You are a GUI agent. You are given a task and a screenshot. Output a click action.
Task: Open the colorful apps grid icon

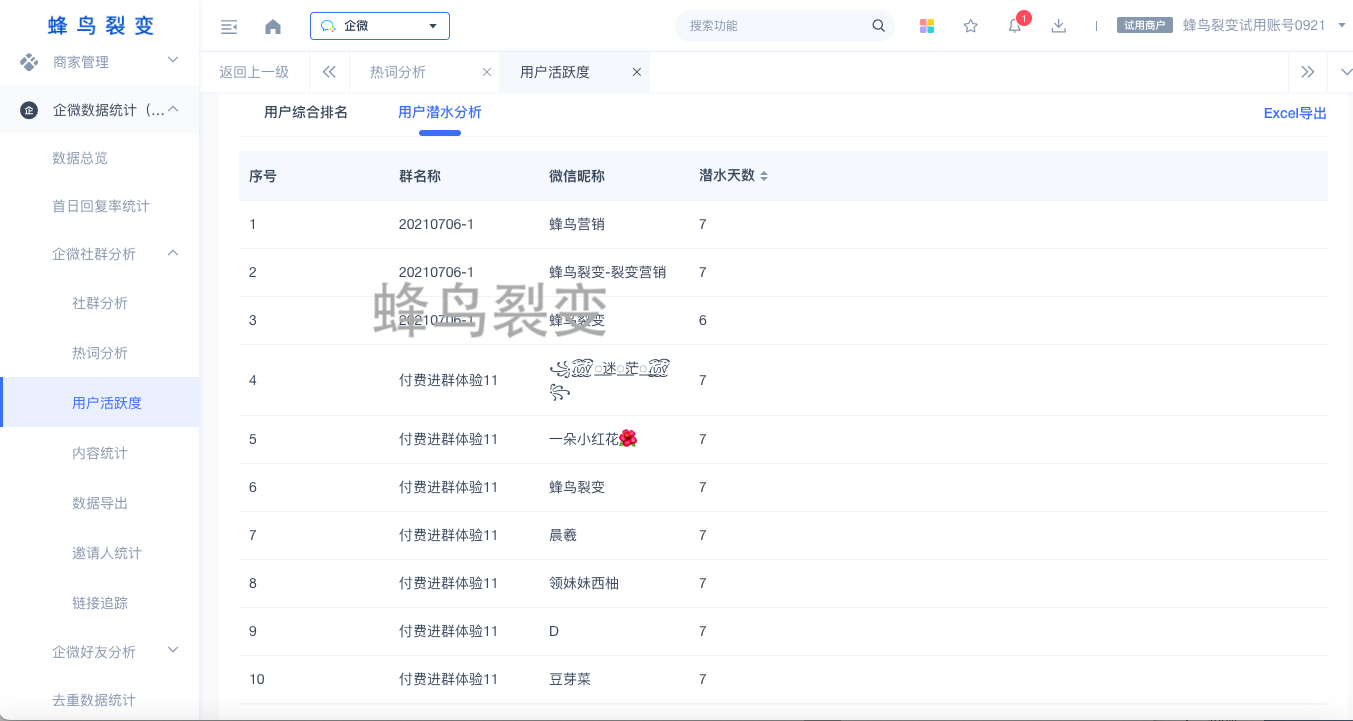tap(927, 26)
